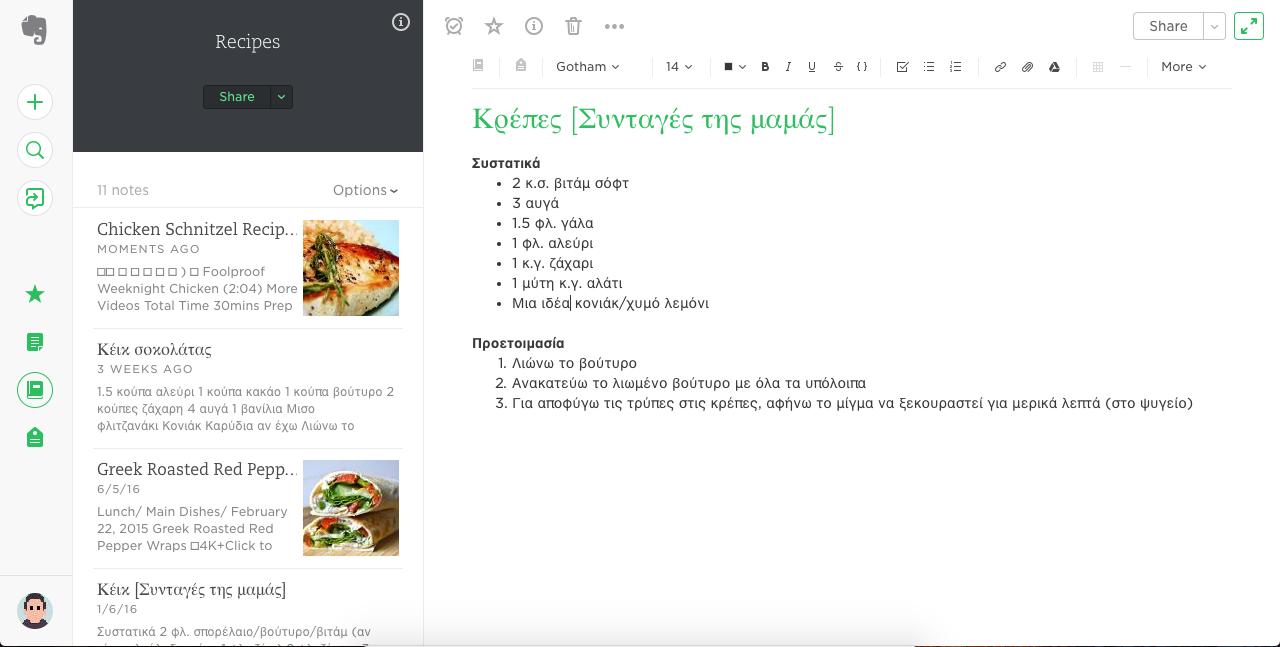Click tag icon in editor toolbar
Screen dimensions: 1280x647
click(x=521, y=66)
